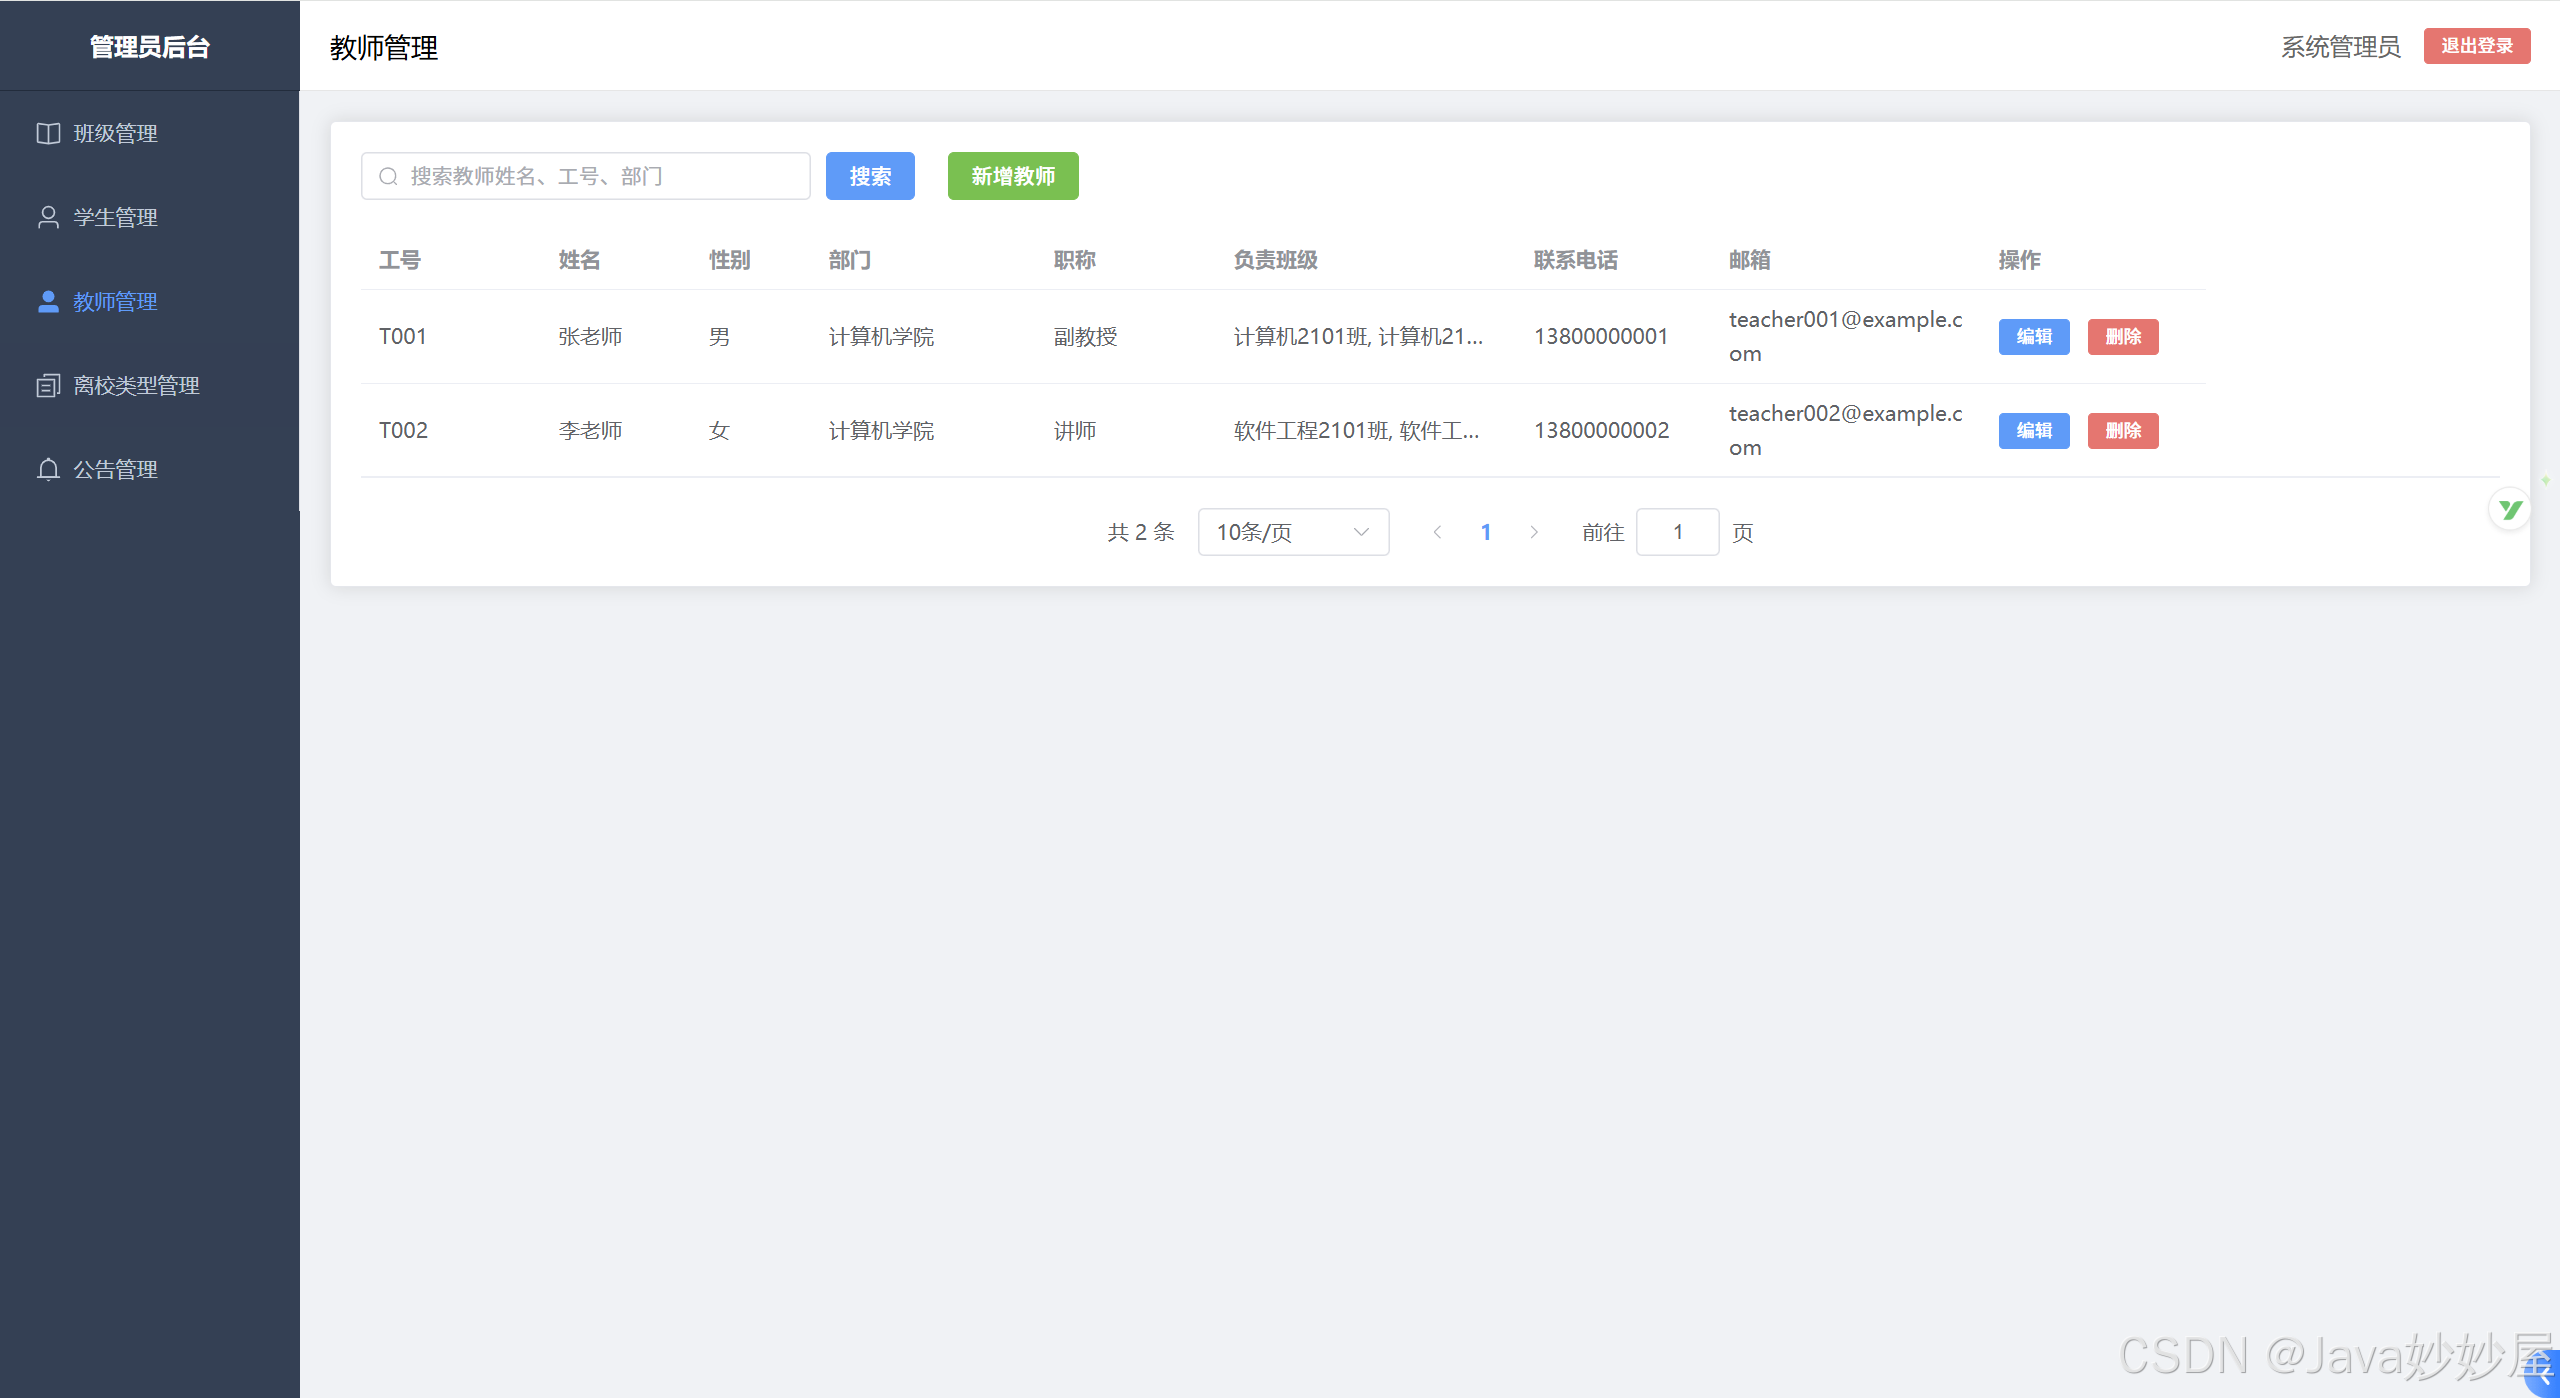This screenshot has height=1398, width=2560.
Task: Click the 副教授 title cell
Action: click(x=1086, y=337)
